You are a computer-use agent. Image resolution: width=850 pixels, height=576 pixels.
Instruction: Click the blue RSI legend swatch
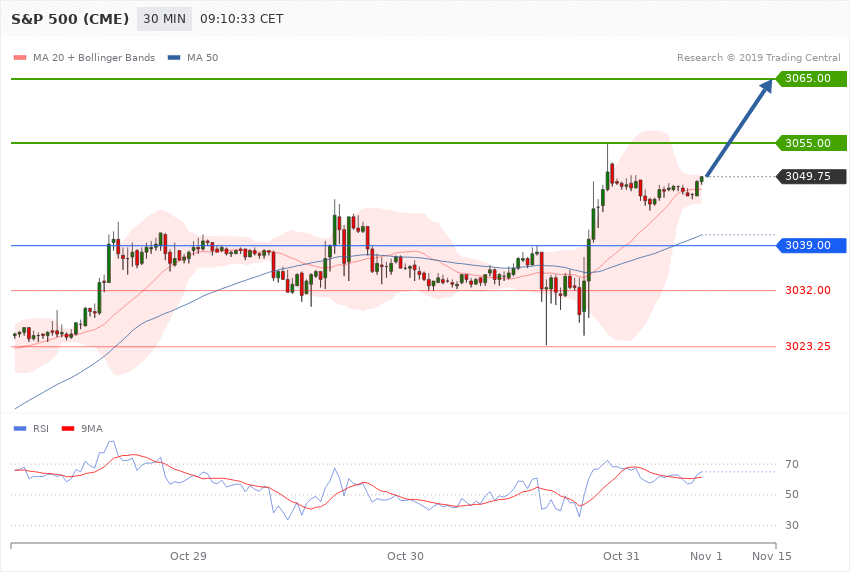[x=20, y=429]
